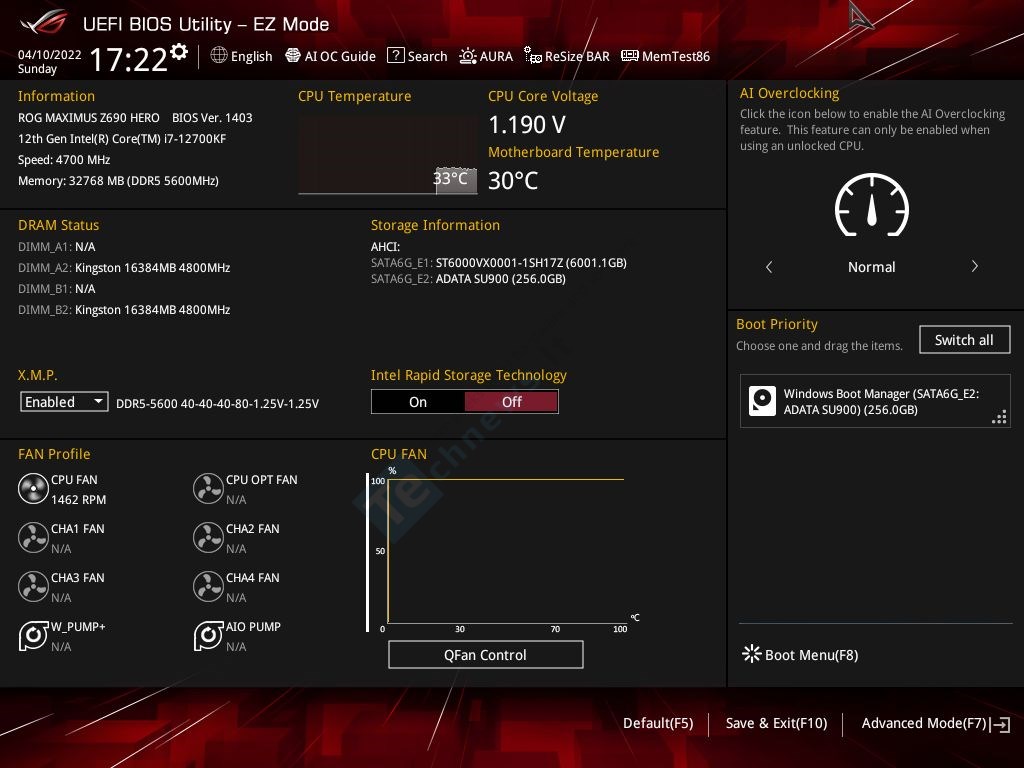Click the globe icon beside English

(219, 56)
